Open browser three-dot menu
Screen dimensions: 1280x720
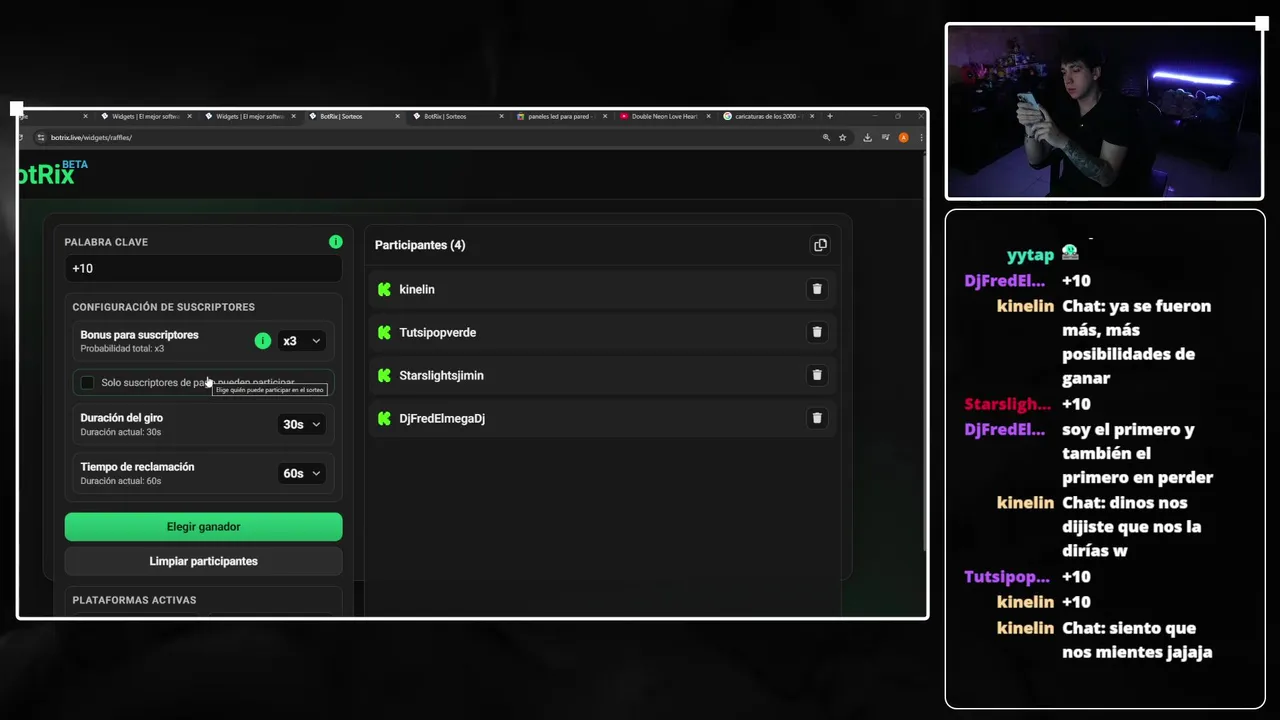921,137
